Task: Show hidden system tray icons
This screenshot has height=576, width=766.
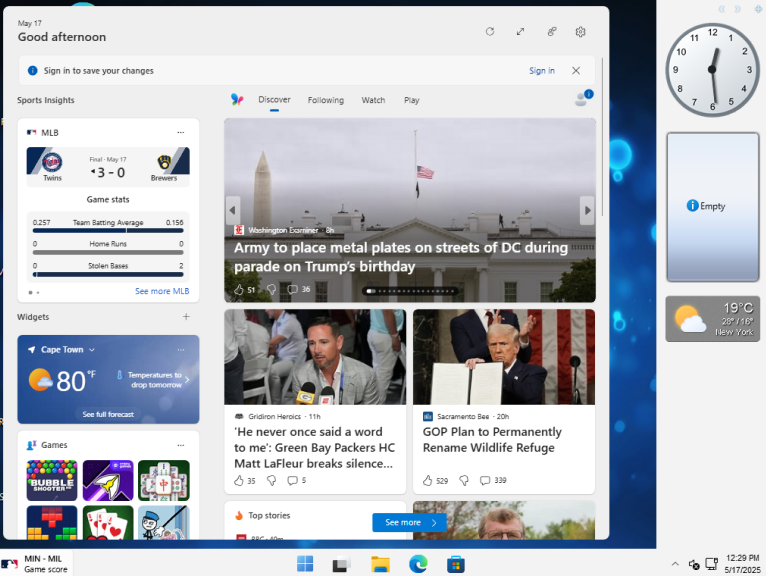Action: click(675, 564)
